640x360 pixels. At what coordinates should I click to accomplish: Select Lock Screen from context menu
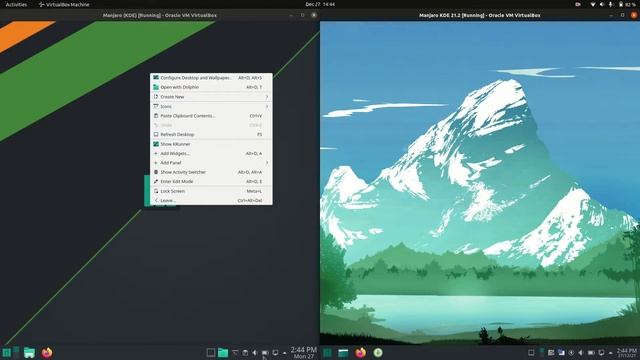(211, 191)
